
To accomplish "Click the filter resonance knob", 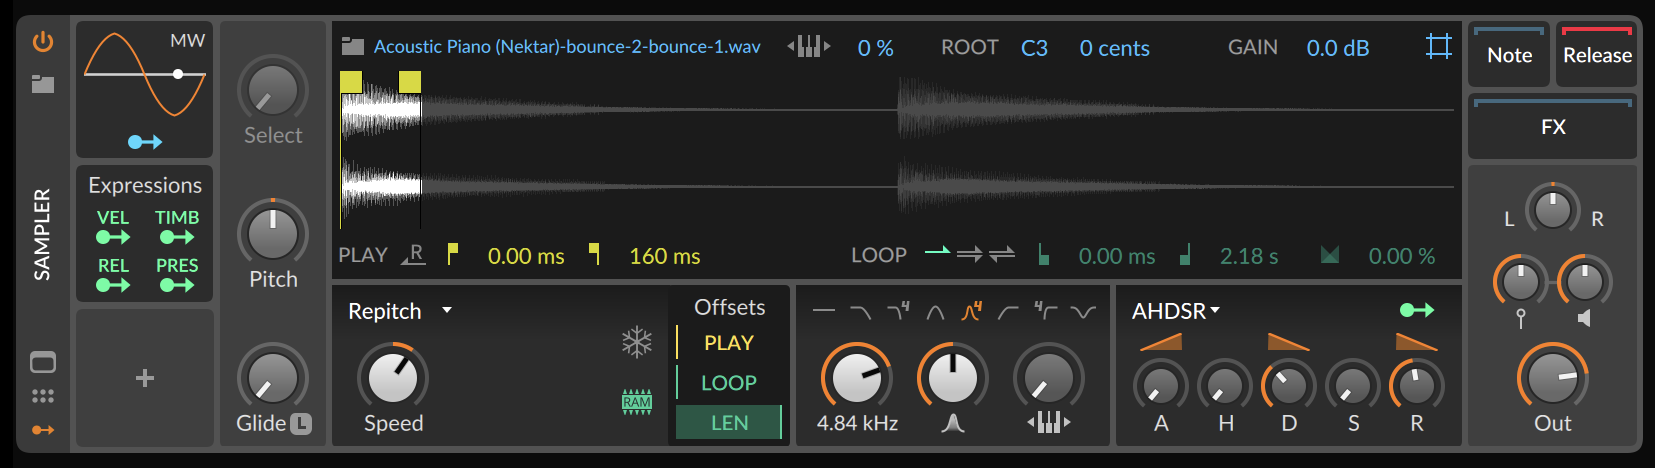I will click(x=953, y=378).
